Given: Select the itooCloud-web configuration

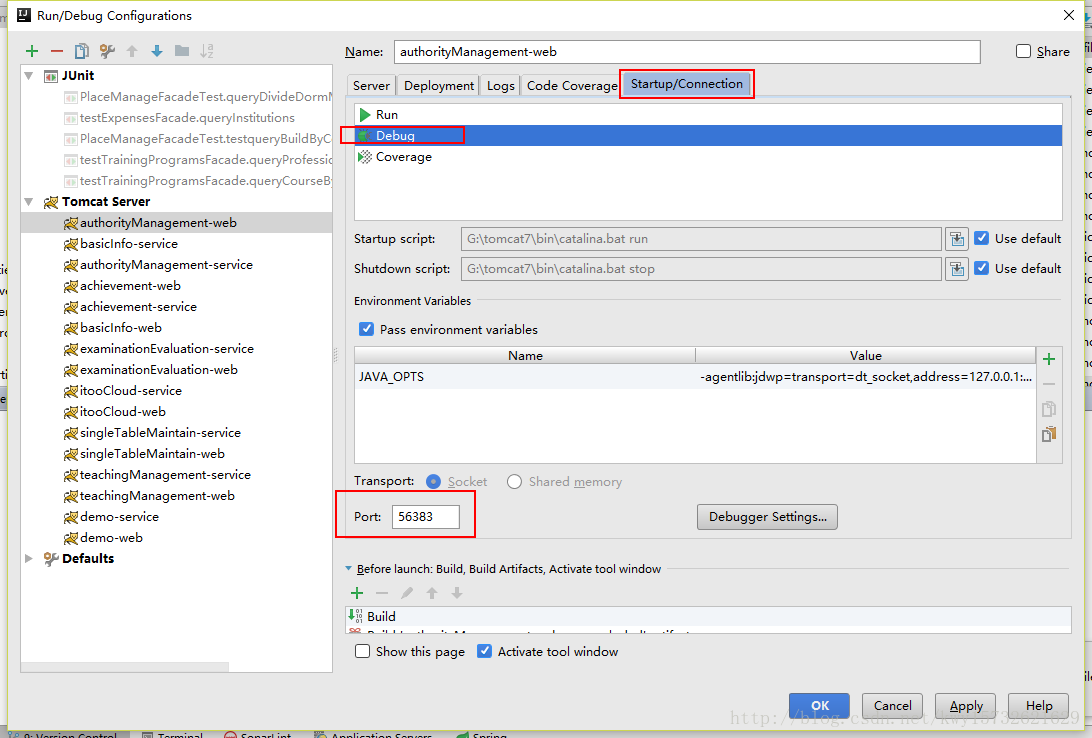Looking at the screenshot, I should pyautogui.click(x=123, y=411).
